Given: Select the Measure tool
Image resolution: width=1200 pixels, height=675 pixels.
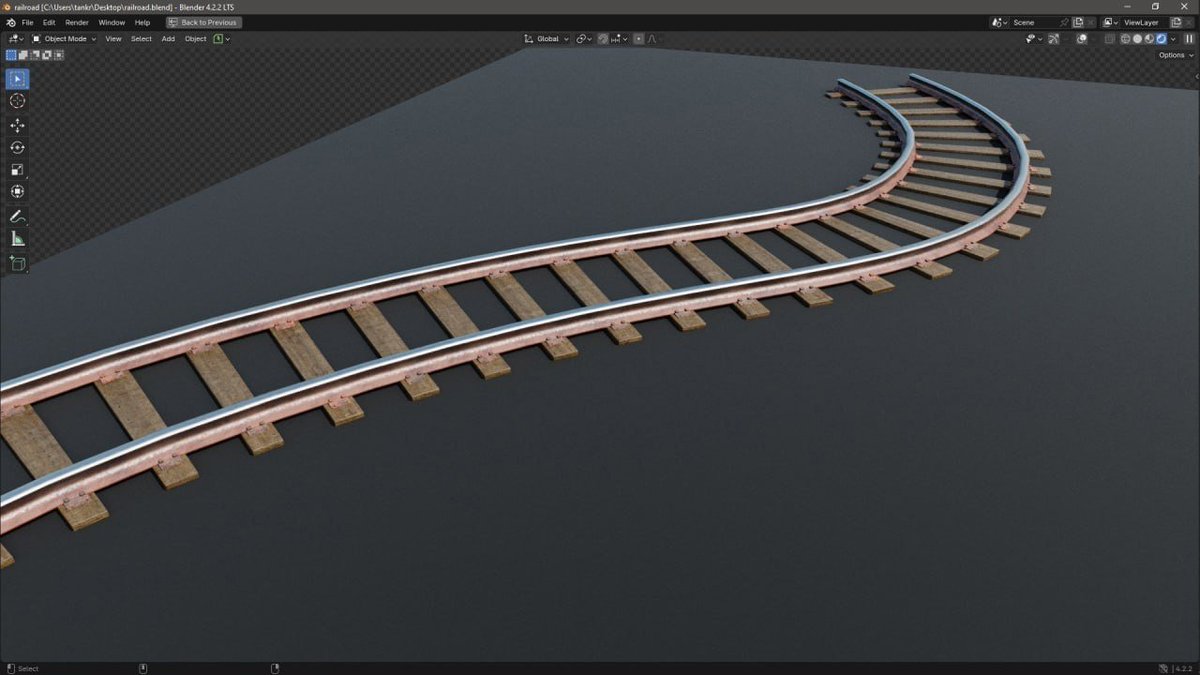Looking at the screenshot, I should pos(16,238).
